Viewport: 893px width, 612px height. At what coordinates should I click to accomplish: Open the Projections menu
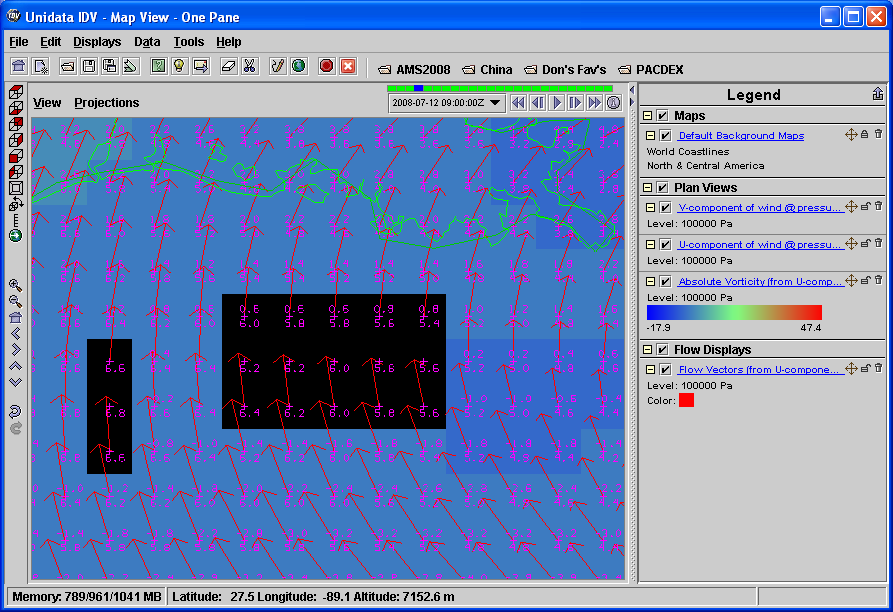click(x=107, y=103)
